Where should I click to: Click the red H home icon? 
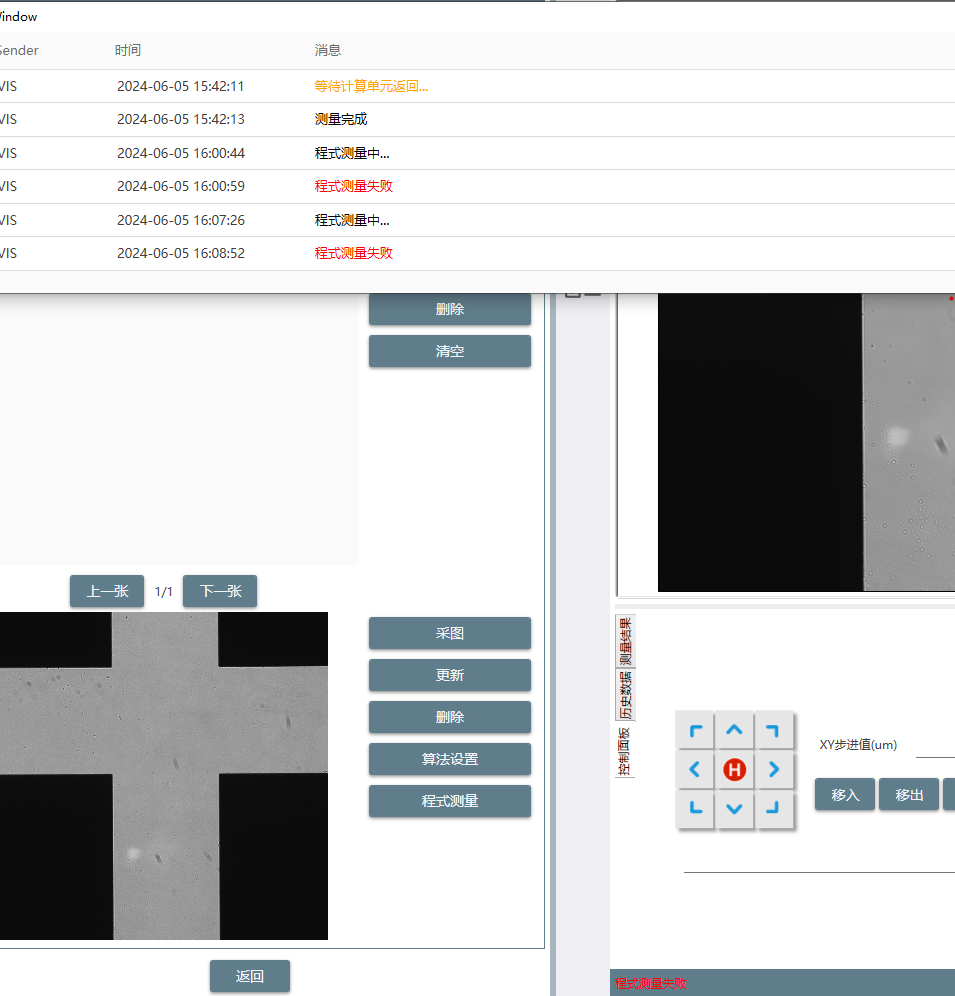click(x=735, y=770)
